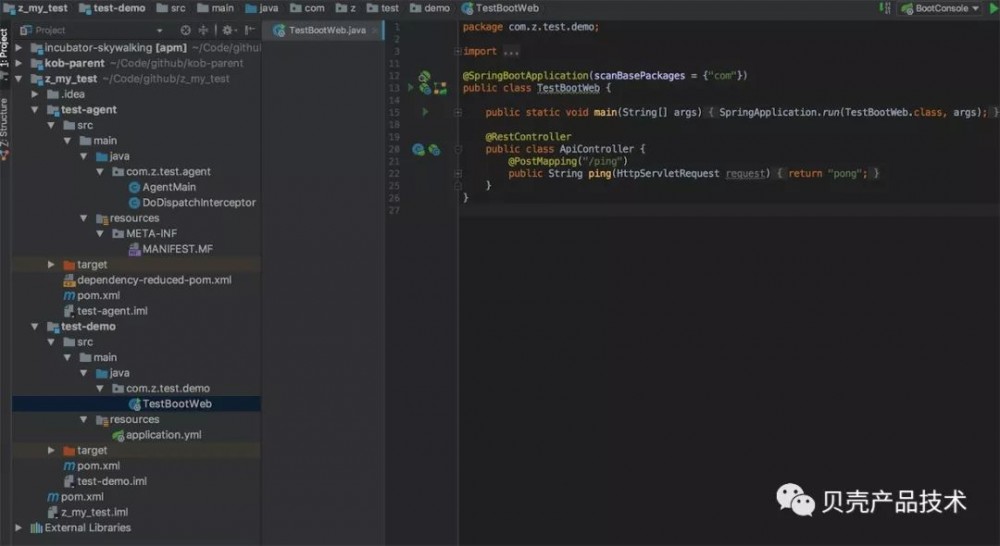
Task: Click the demo breadcrumb in navigation bar
Action: pyautogui.click(x=430, y=8)
